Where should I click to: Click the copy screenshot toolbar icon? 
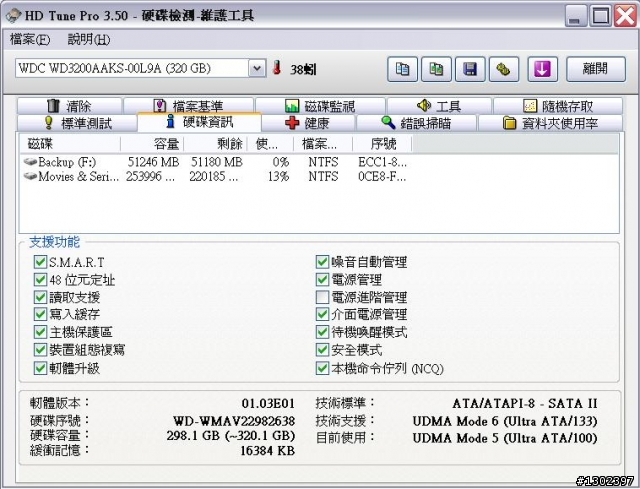tap(436, 69)
